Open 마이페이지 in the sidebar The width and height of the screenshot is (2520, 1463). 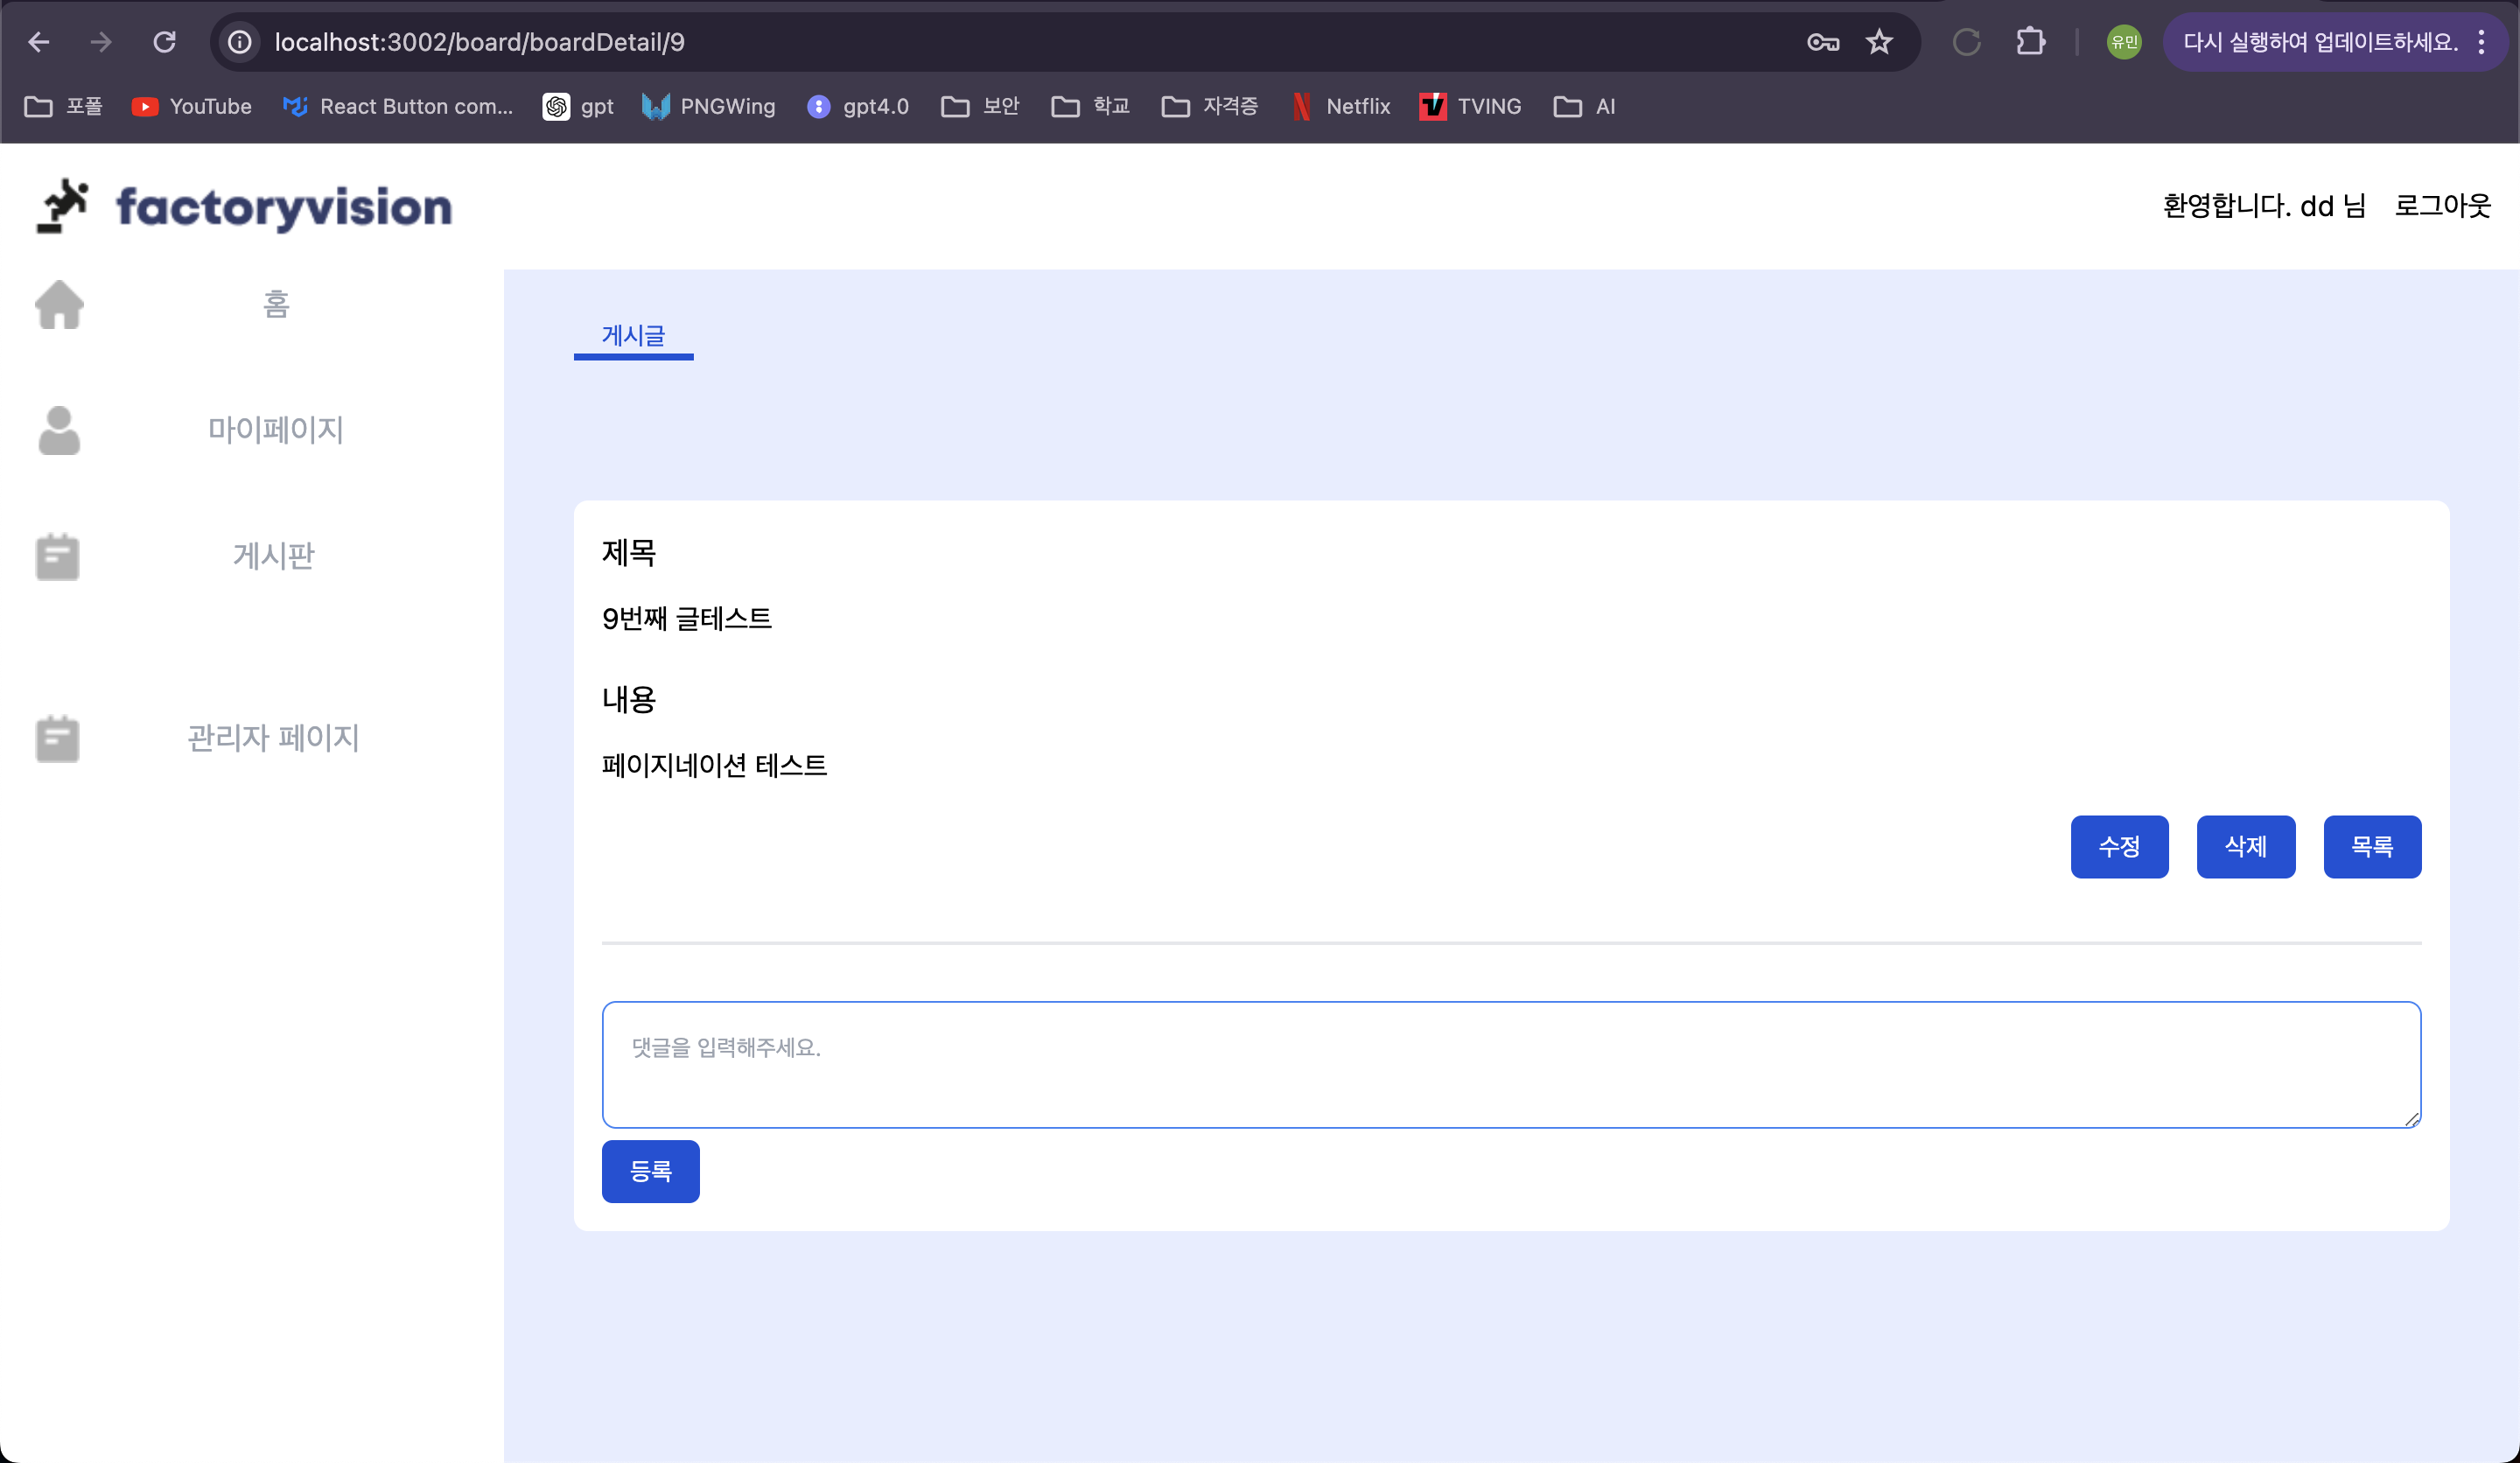pos(276,430)
